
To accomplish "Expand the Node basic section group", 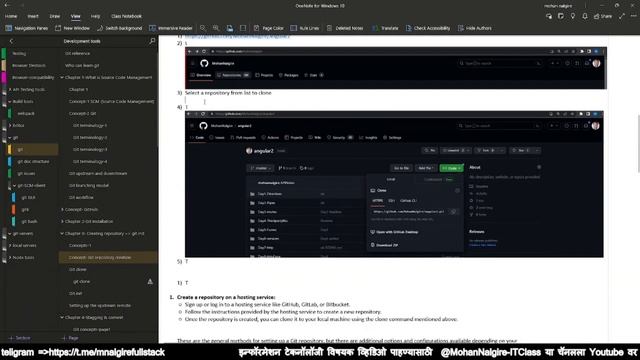I will pos(10,258).
